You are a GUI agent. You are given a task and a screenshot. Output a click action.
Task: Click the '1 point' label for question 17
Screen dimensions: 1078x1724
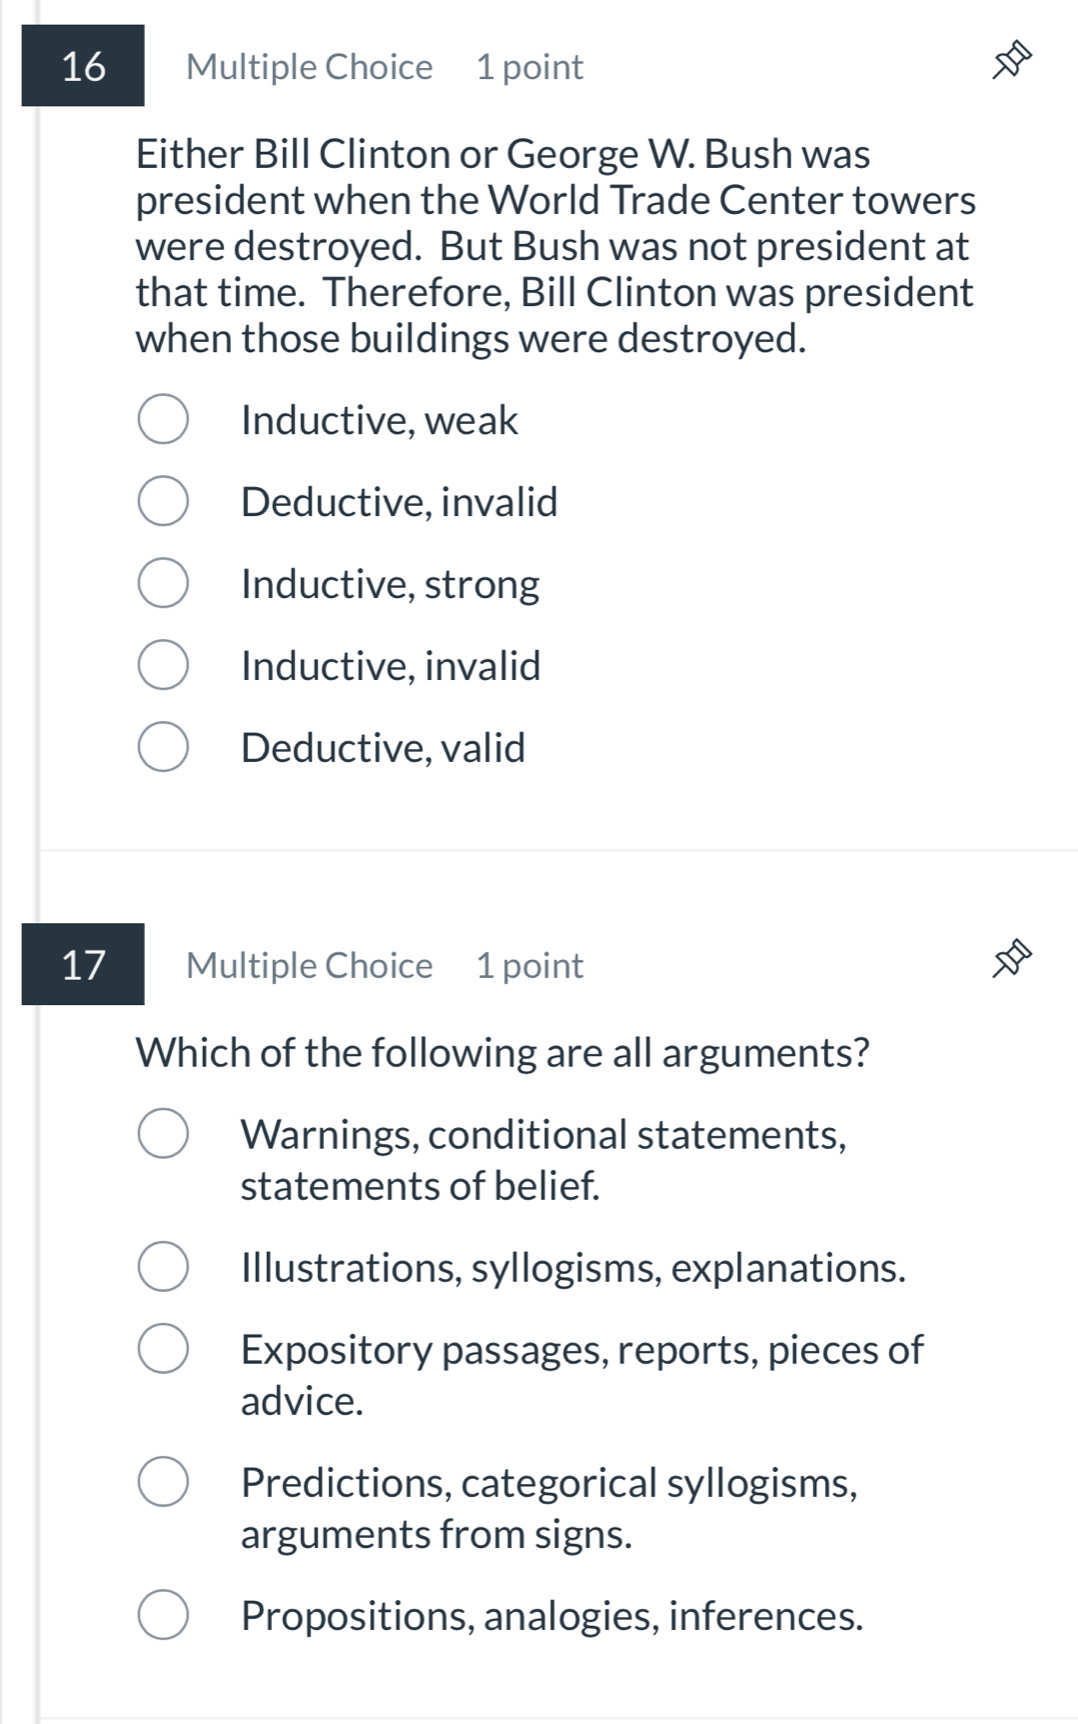point(529,966)
